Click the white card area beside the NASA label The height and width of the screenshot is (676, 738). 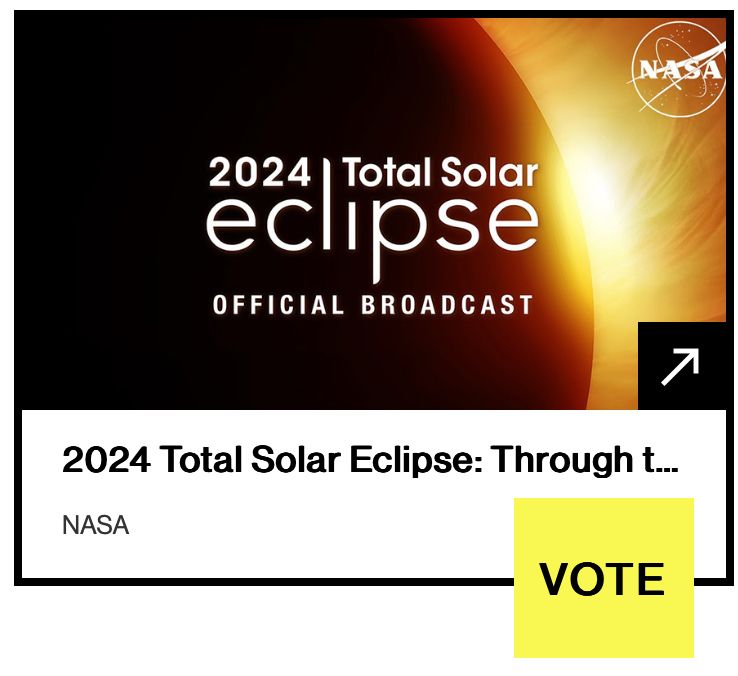point(306,525)
